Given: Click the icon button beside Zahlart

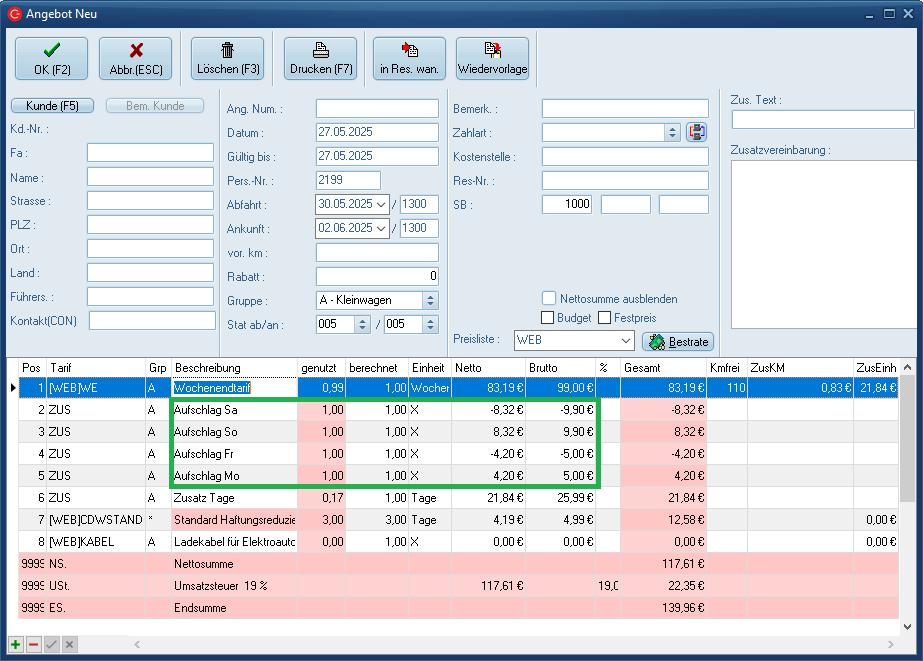Looking at the screenshot, I should pyautogui.click(x=697, y=132).
